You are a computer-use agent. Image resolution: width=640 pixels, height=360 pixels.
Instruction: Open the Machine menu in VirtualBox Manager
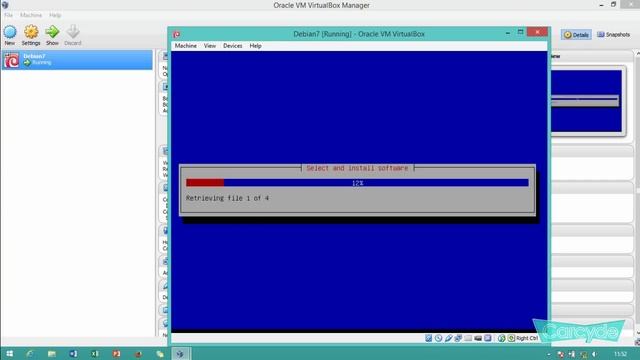(31, 15)
